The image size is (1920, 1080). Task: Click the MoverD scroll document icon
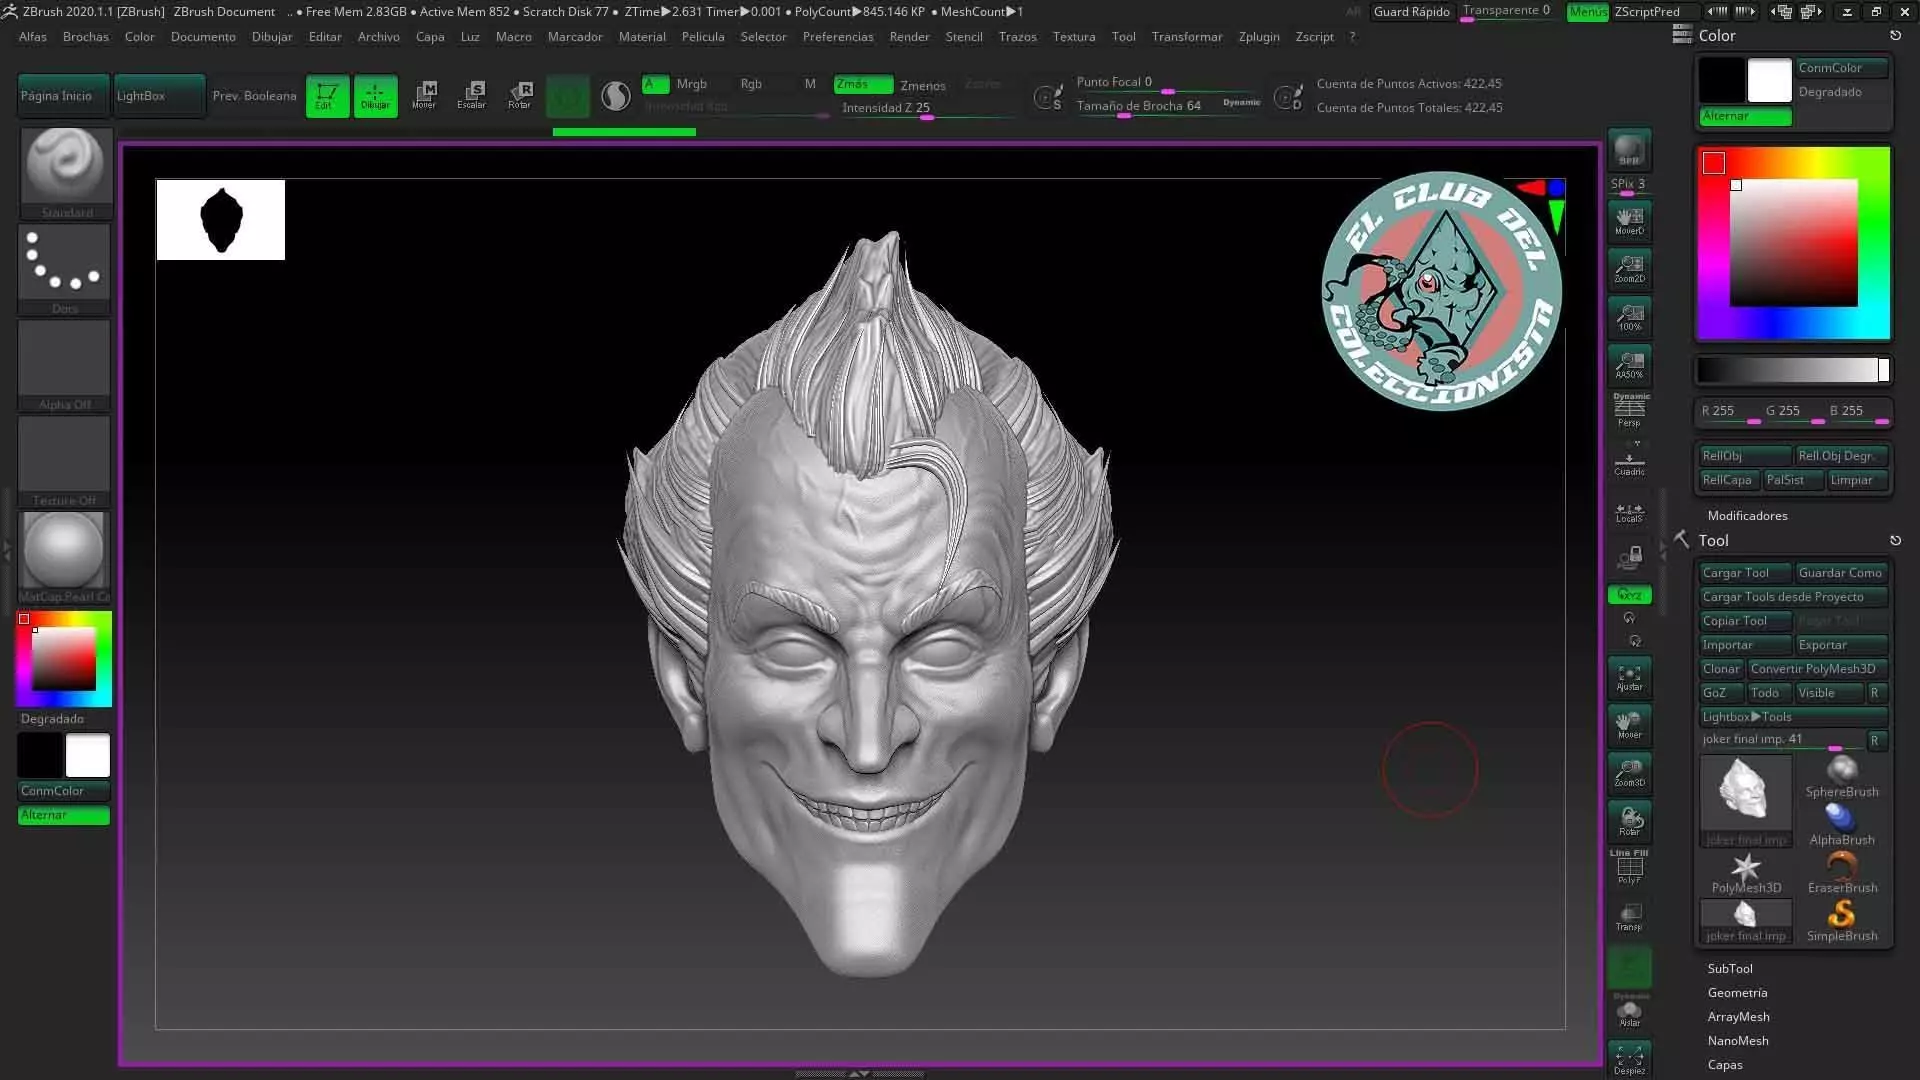coord(1629,220)
